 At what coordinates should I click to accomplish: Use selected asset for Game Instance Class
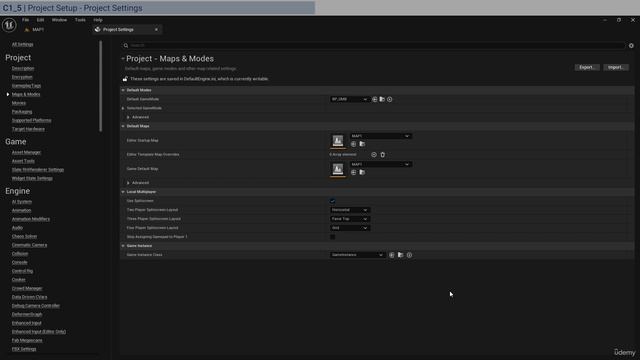(x=392, y=255)
